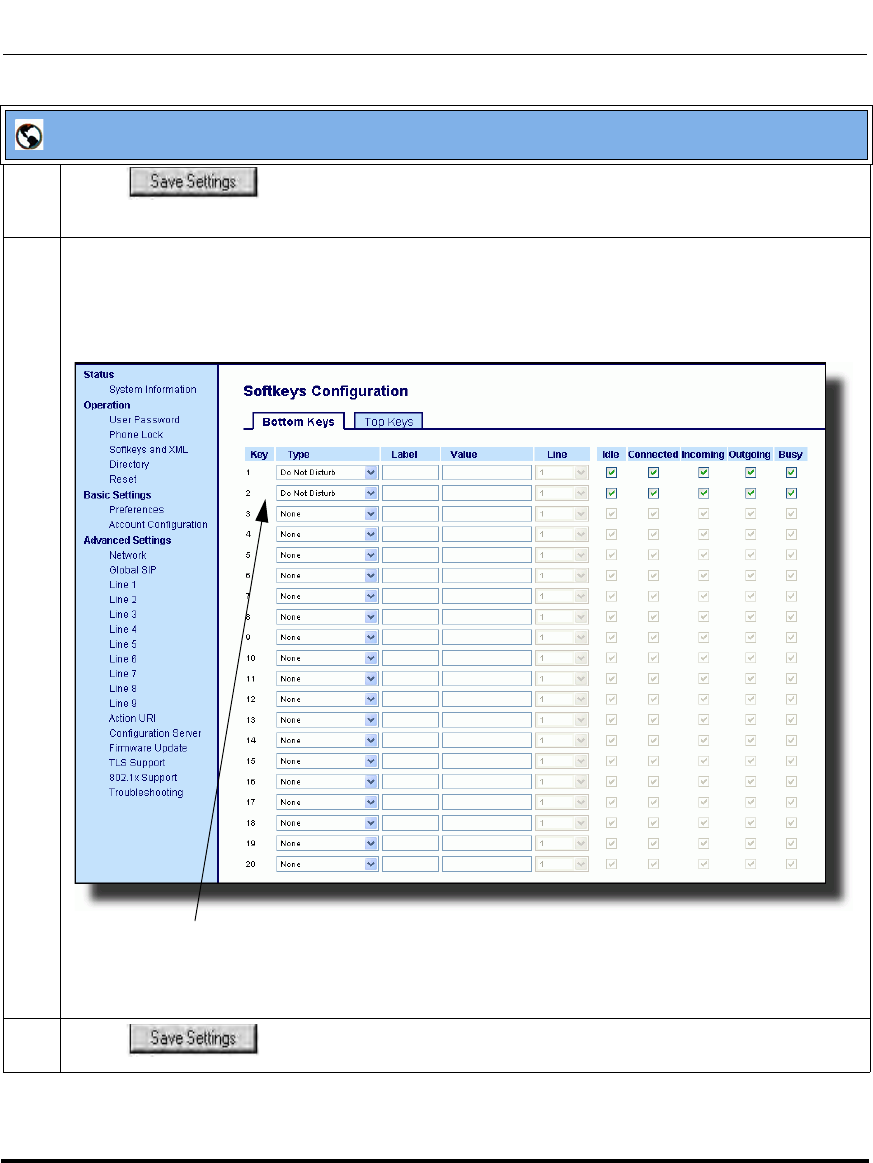Toggle Connected checkbox for key 2
Screen dimensions: 873x1163
click(x=653, y=493)
